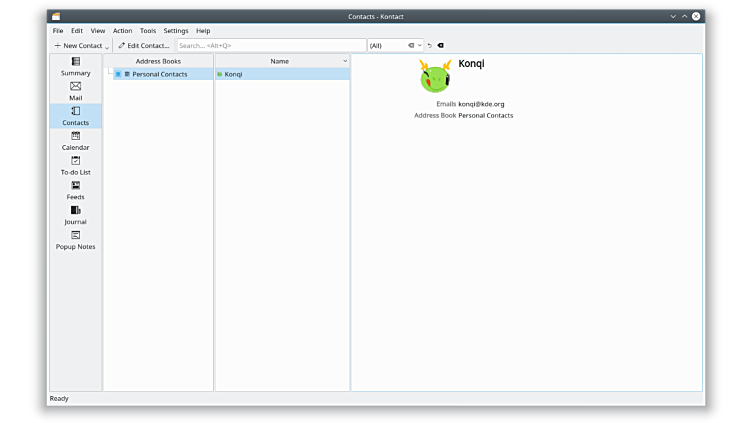Click the Name column sort arrow

(x=345, y=61)
